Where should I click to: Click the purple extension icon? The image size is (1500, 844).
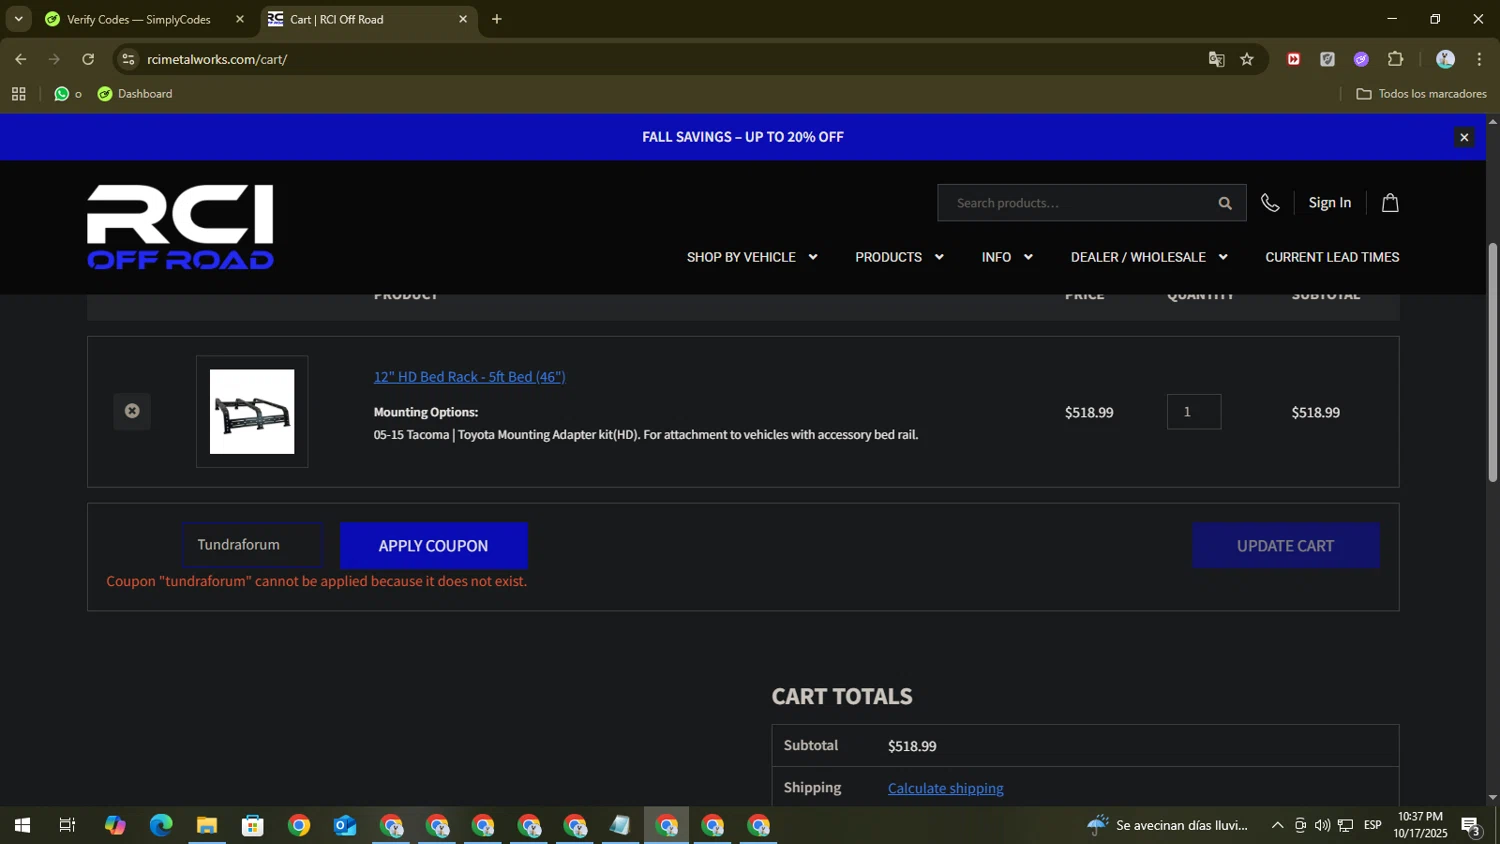click(x=1361, y=59)
